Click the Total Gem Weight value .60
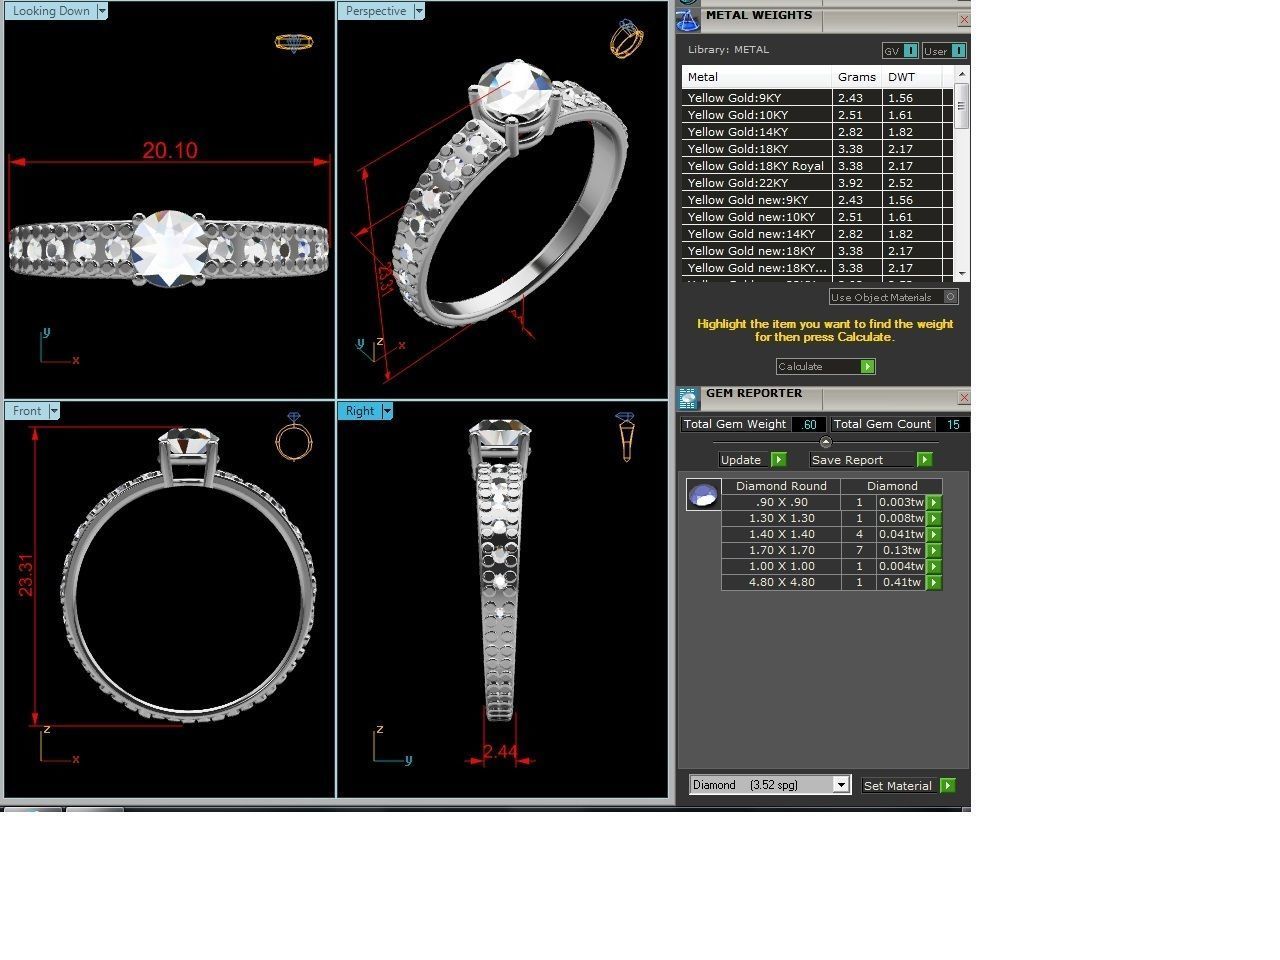The width and height of the screenshot is (1280, 960). pos(809,425)
